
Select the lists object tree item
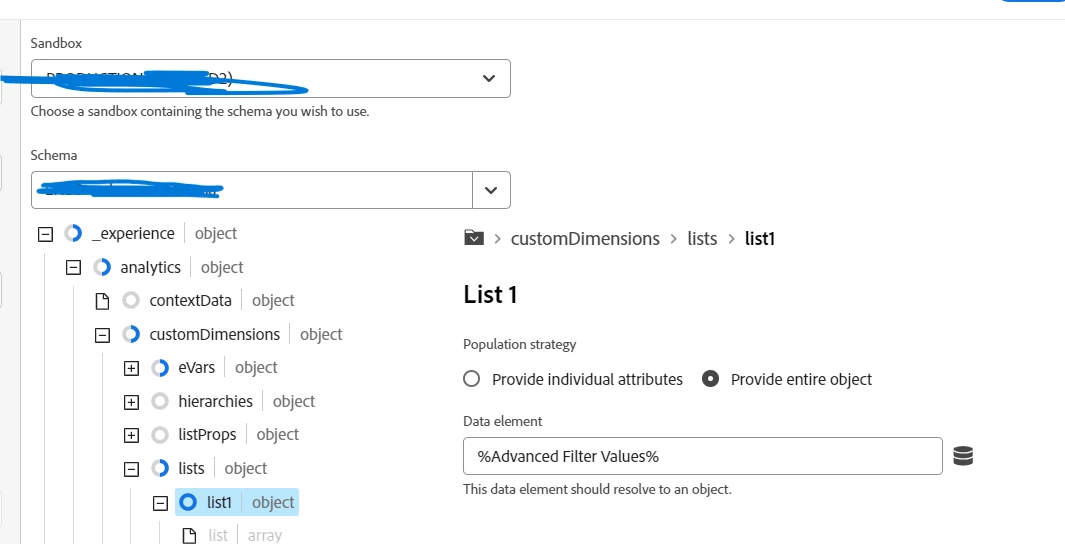point(191,468)
